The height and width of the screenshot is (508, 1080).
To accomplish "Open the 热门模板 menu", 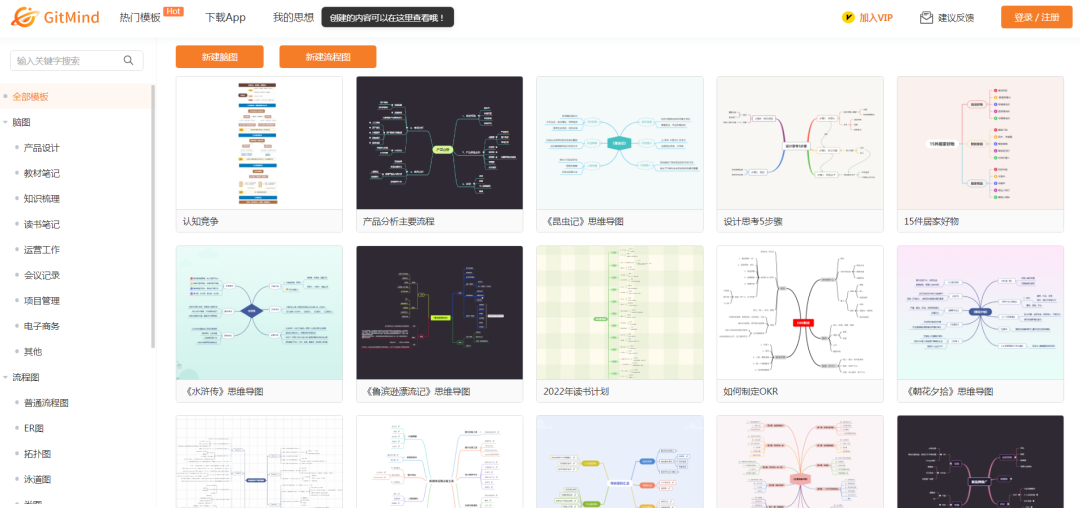I will point(140,18).
